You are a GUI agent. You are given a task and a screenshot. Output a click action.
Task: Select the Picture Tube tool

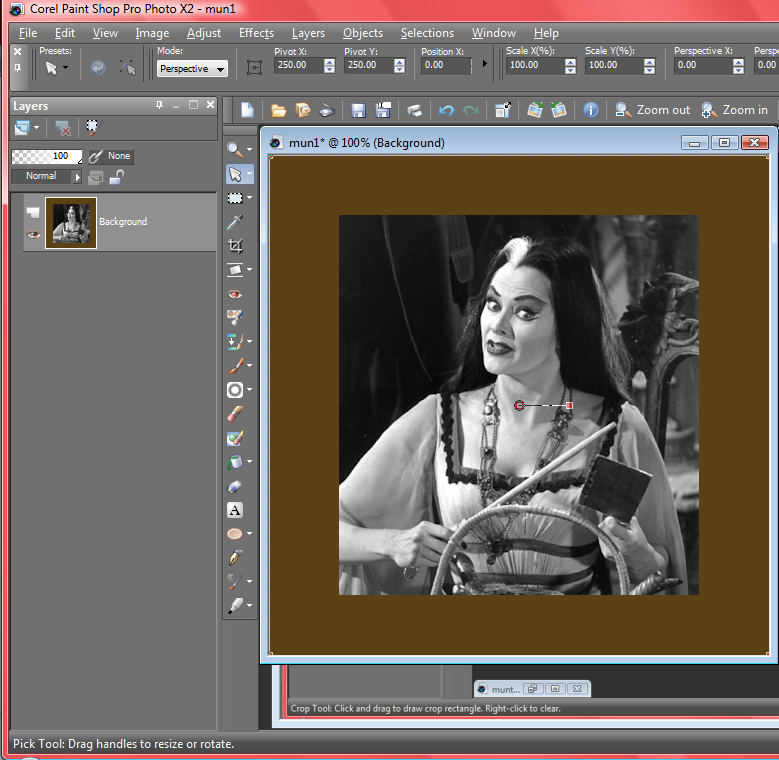point(234,486)
